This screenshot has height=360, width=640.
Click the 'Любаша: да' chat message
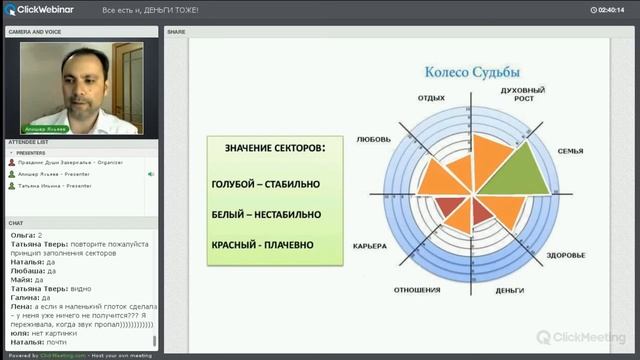(x=33, y=271)
